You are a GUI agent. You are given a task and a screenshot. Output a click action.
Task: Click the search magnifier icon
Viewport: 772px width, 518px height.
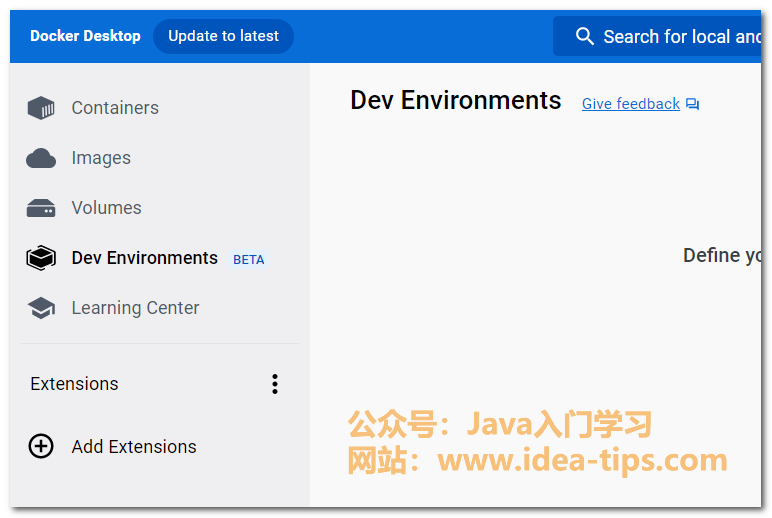585,36
